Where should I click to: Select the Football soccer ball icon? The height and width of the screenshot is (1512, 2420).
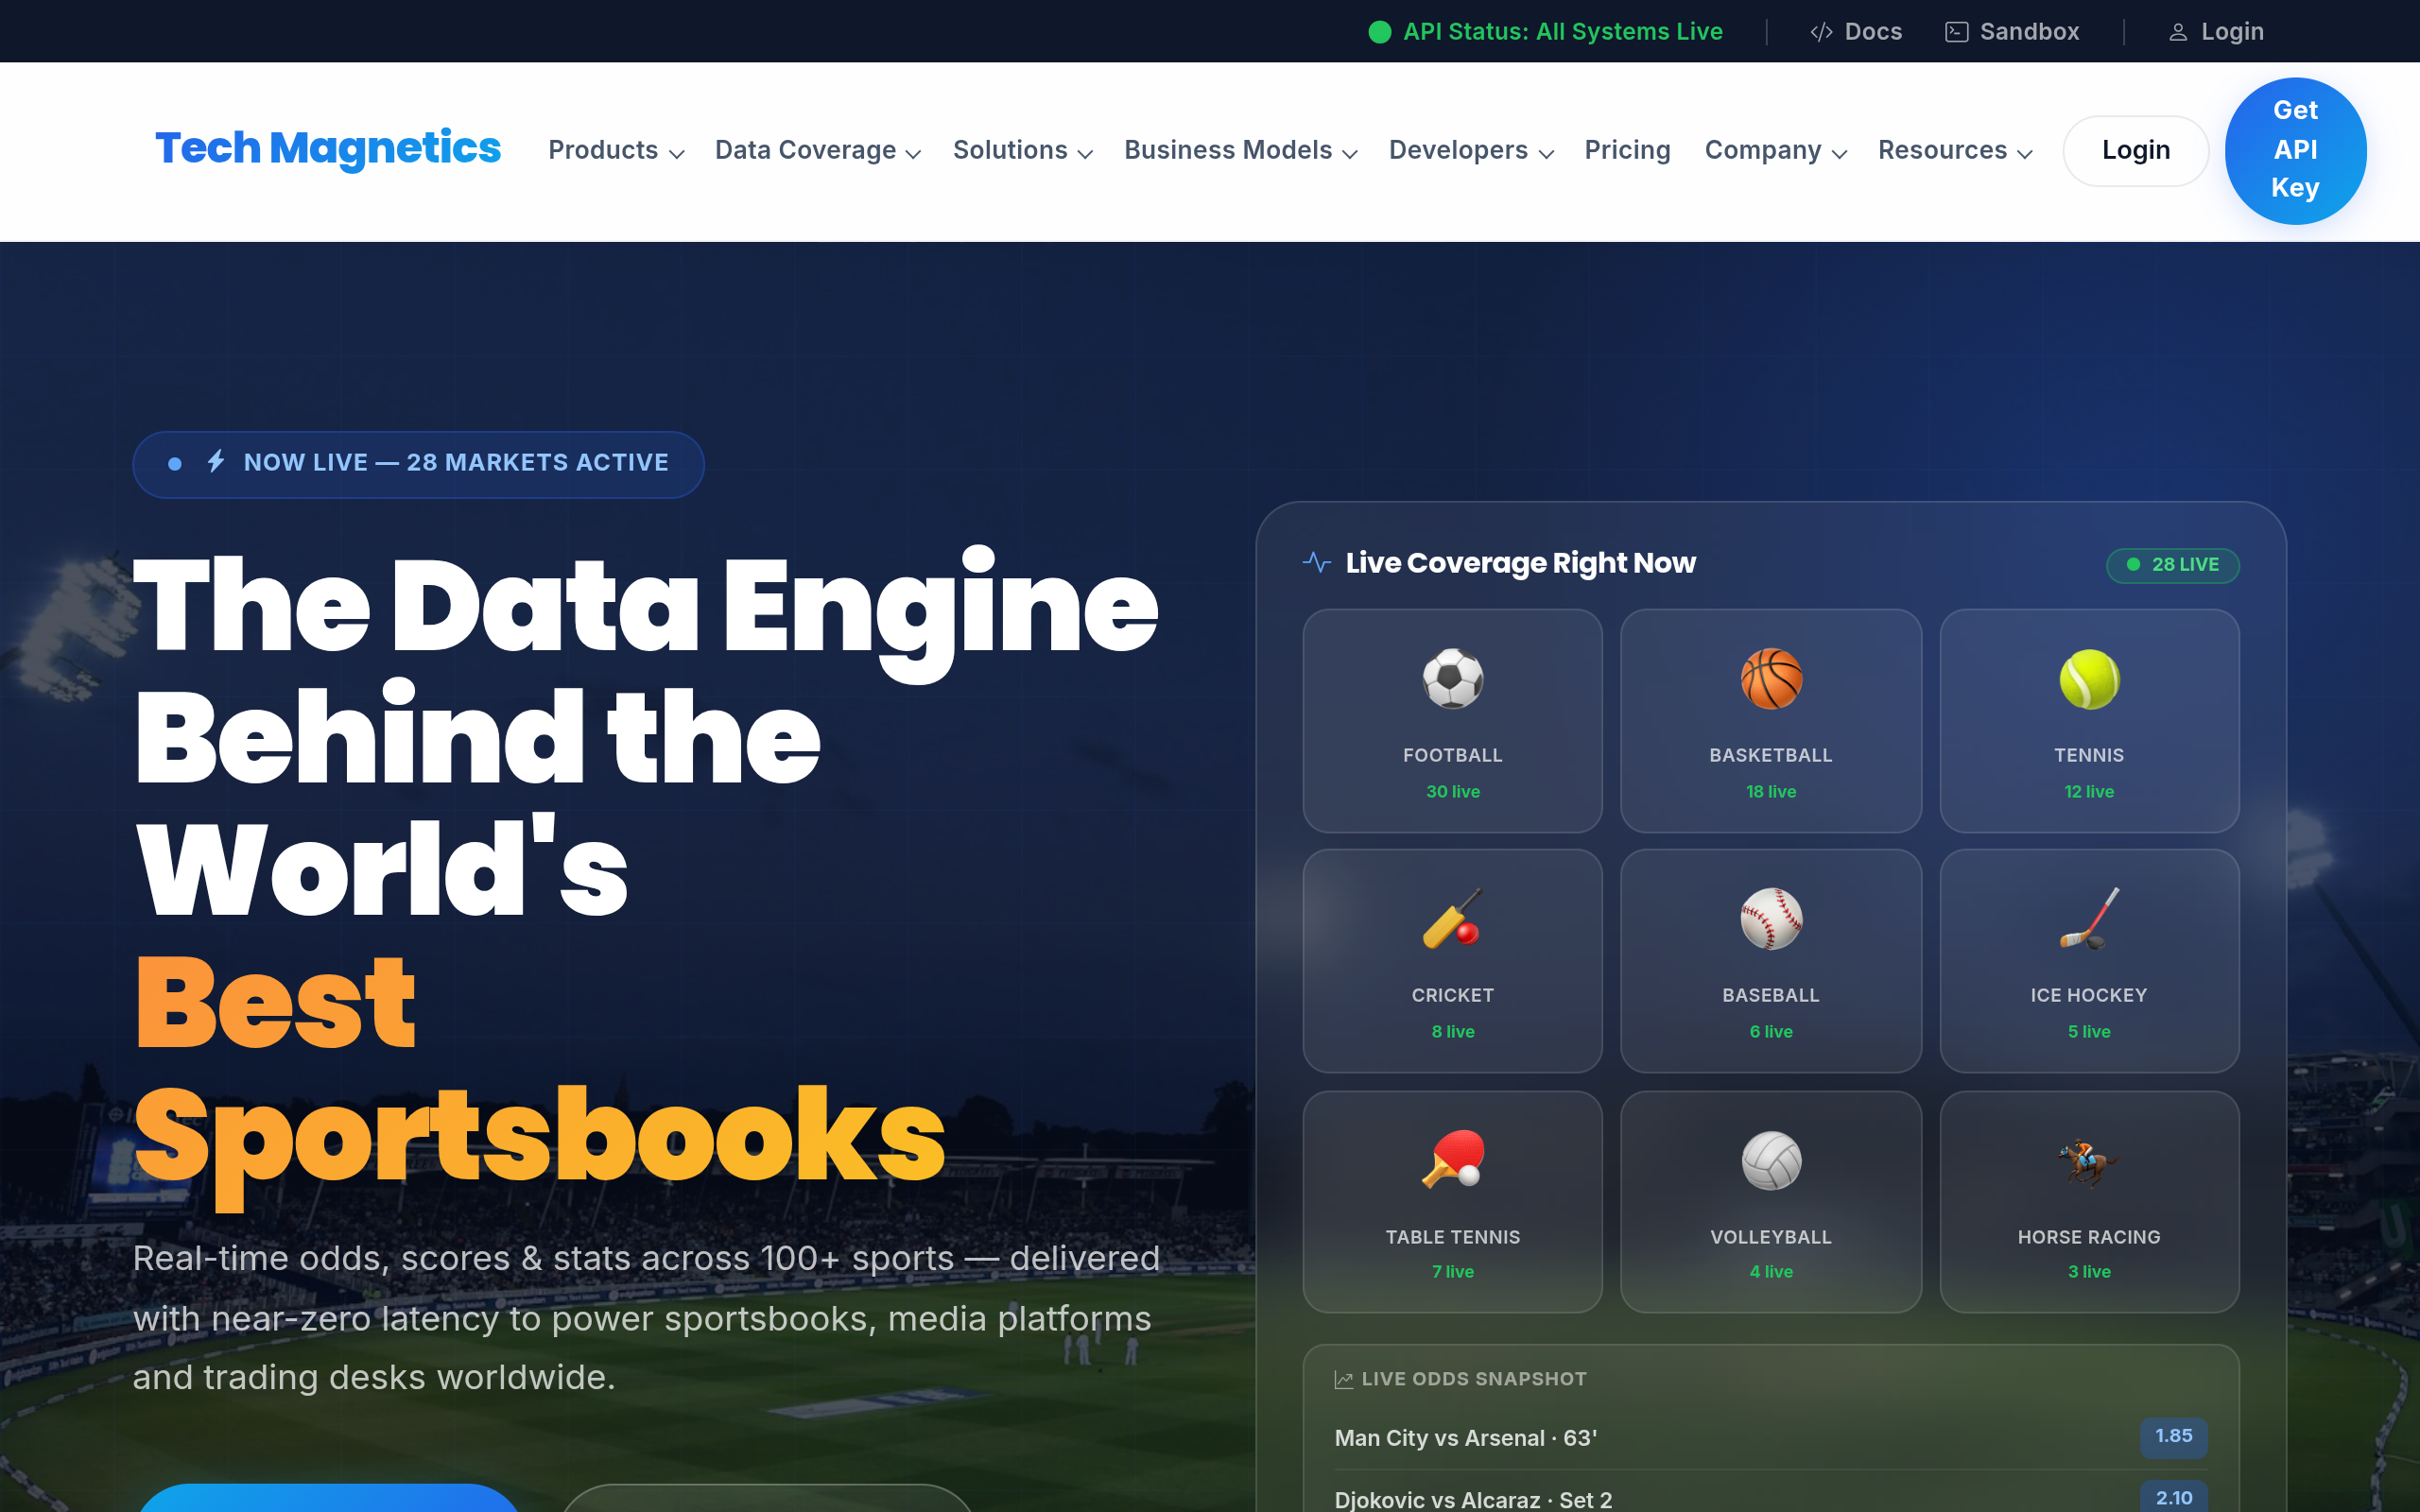pyautogui.click(x=1452, y=679)
